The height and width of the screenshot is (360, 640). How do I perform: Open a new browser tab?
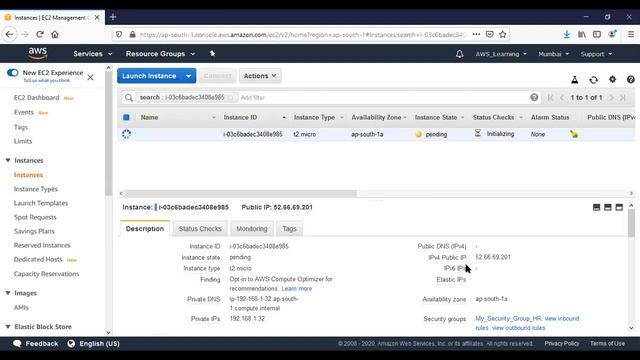pyautogui.click(x=113, y=17)
